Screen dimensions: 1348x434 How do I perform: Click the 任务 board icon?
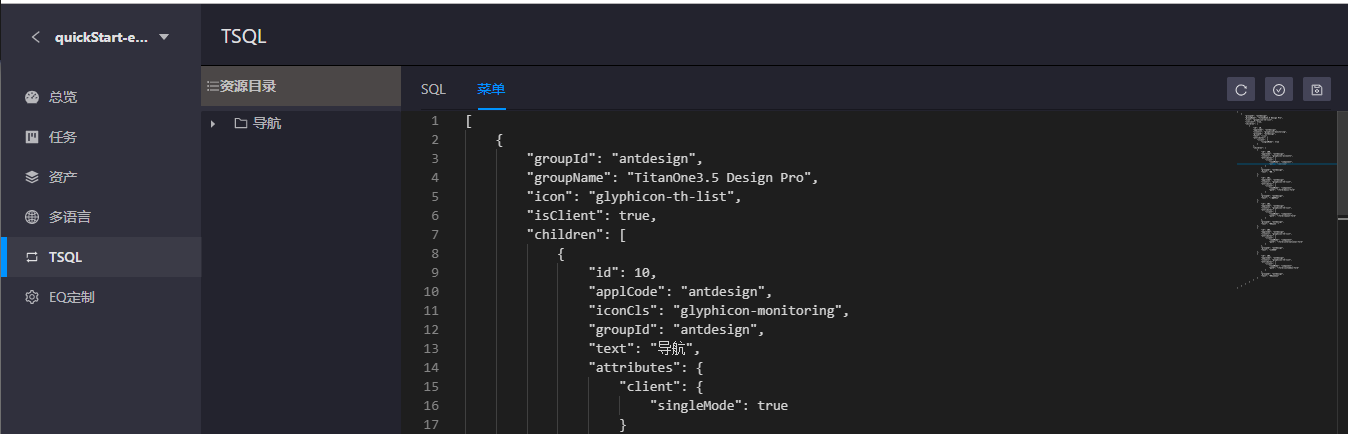pos(32,137)
